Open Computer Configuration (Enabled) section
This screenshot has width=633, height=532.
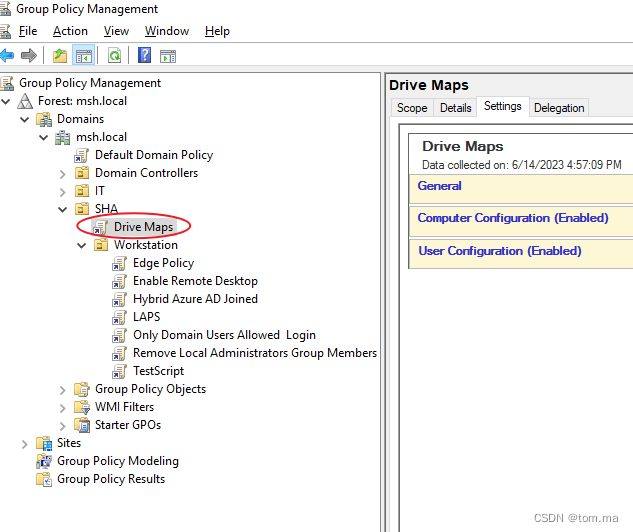(513, 218)
